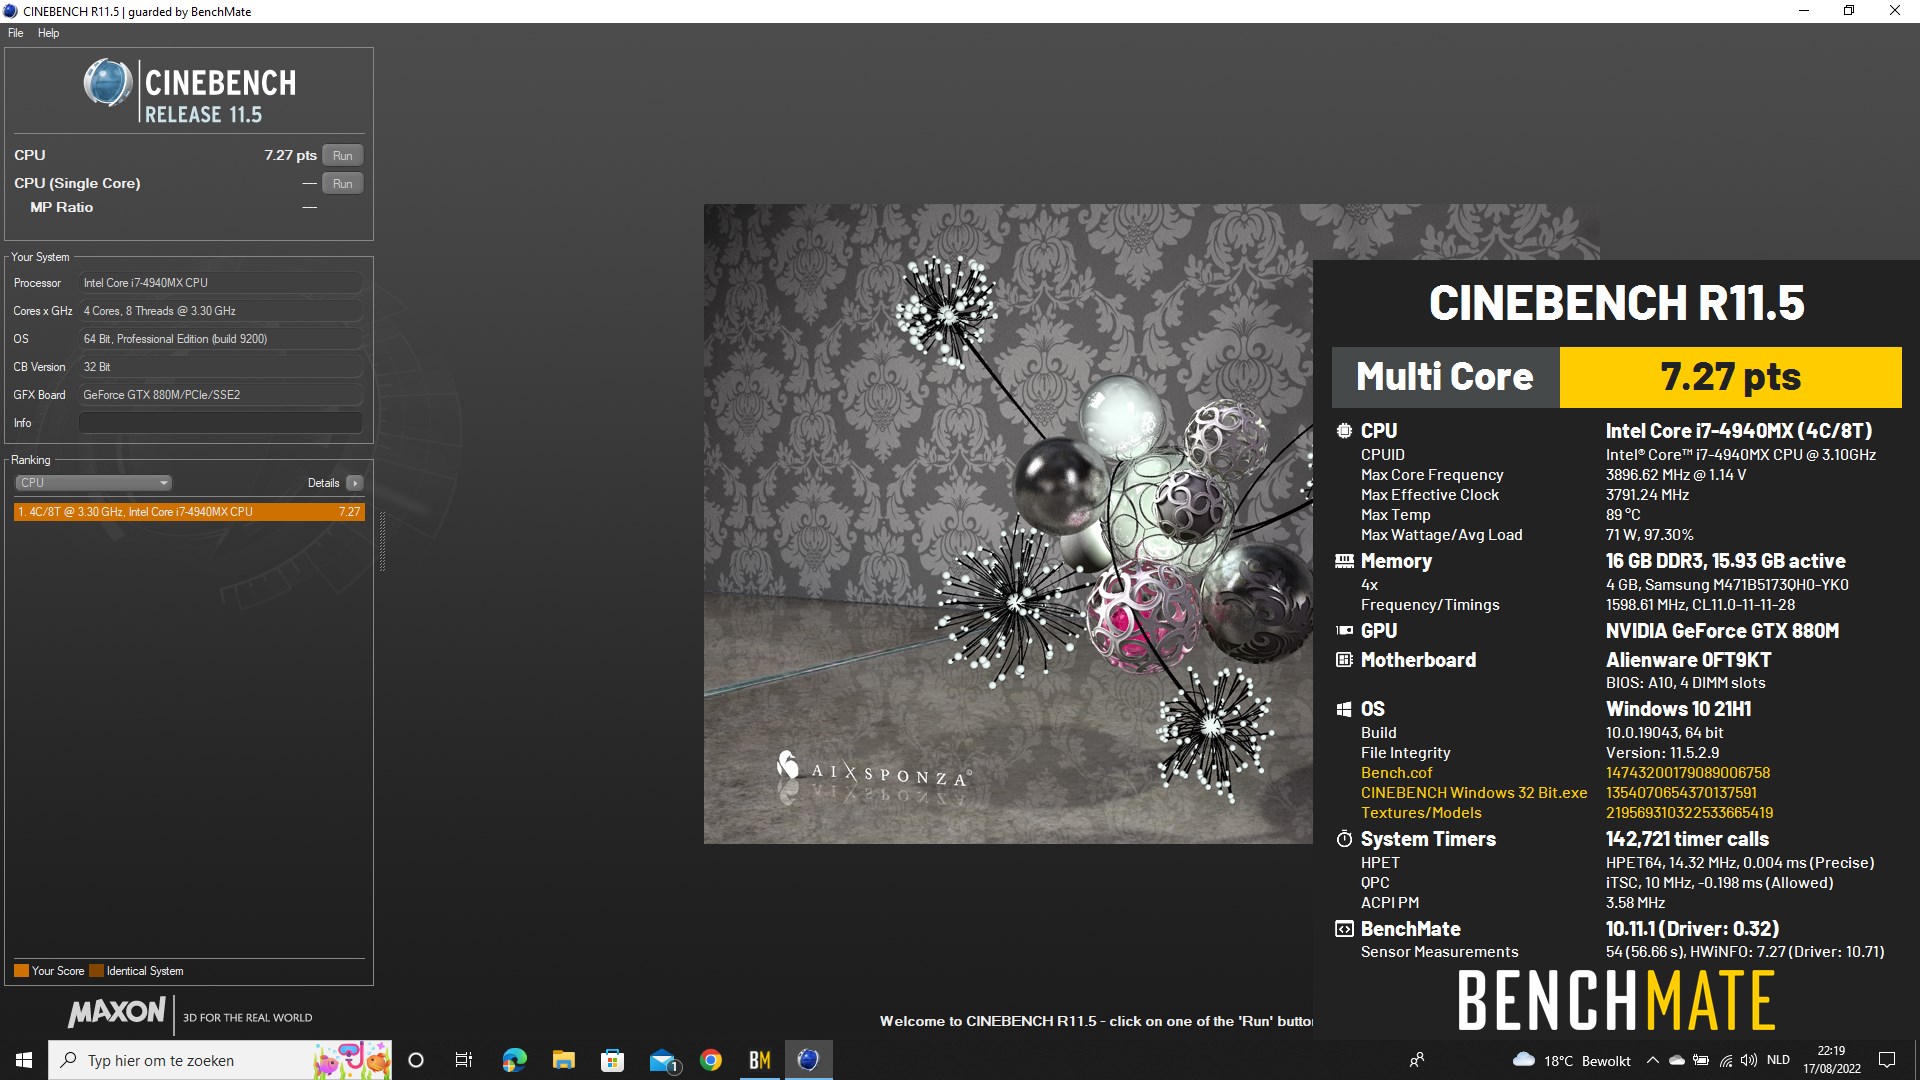This screenshot has height=1080, width=1920.
Task: Click the Processor field in Your System
Action: pos(220,283)
